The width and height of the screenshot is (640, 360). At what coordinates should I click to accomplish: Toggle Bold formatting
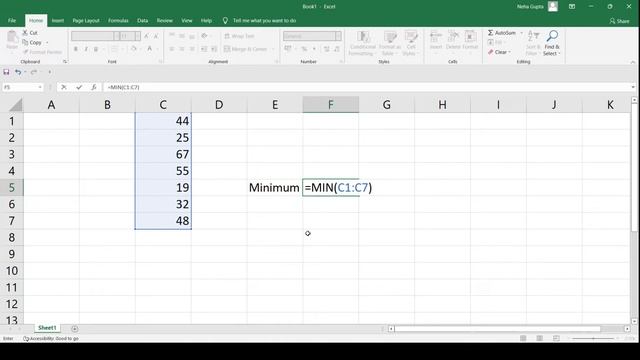[x=76, y=49]
